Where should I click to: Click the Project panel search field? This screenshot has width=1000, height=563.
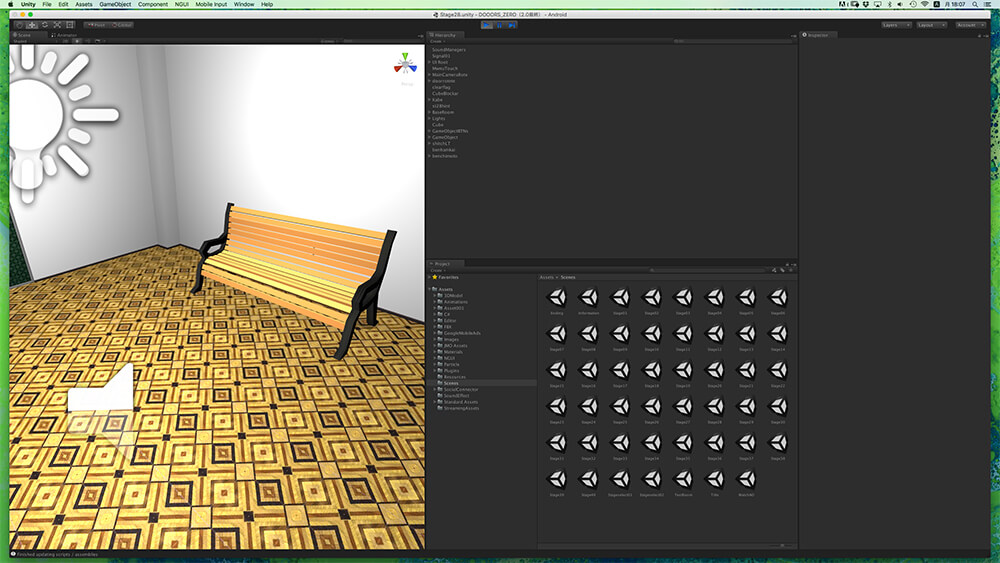(710, 270)
